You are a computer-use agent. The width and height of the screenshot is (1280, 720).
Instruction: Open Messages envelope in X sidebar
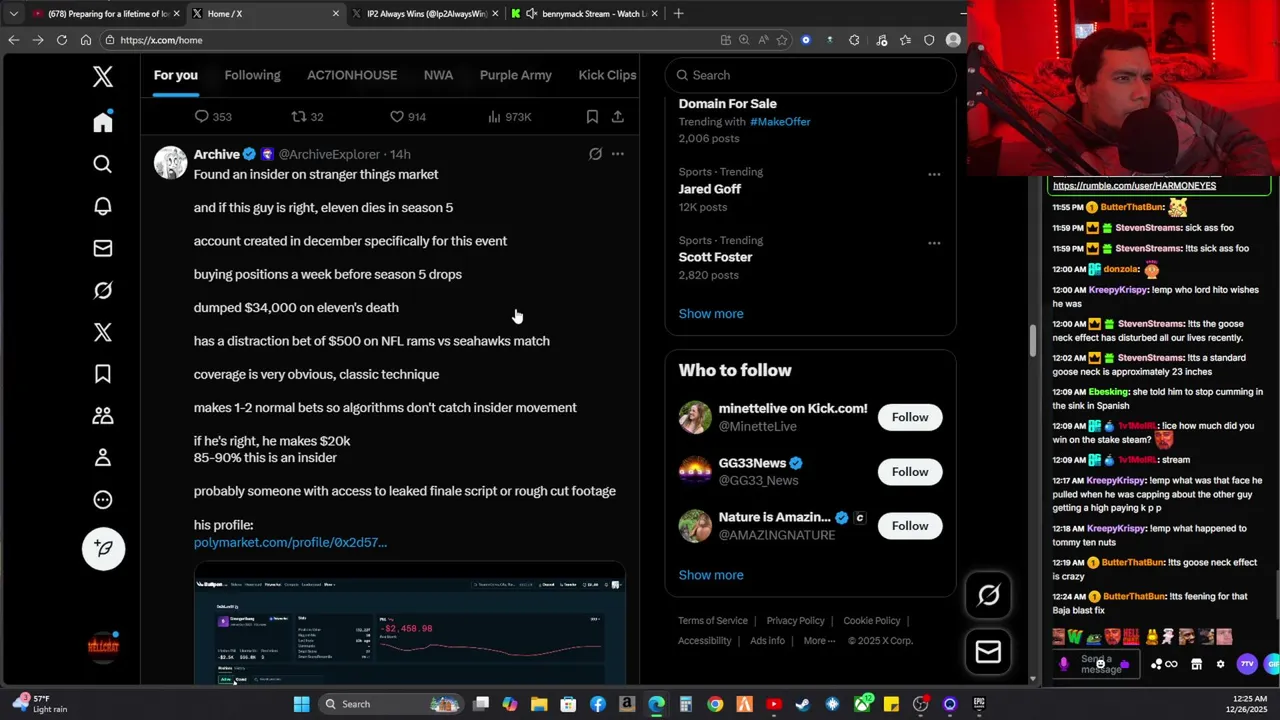click(103, 248)
